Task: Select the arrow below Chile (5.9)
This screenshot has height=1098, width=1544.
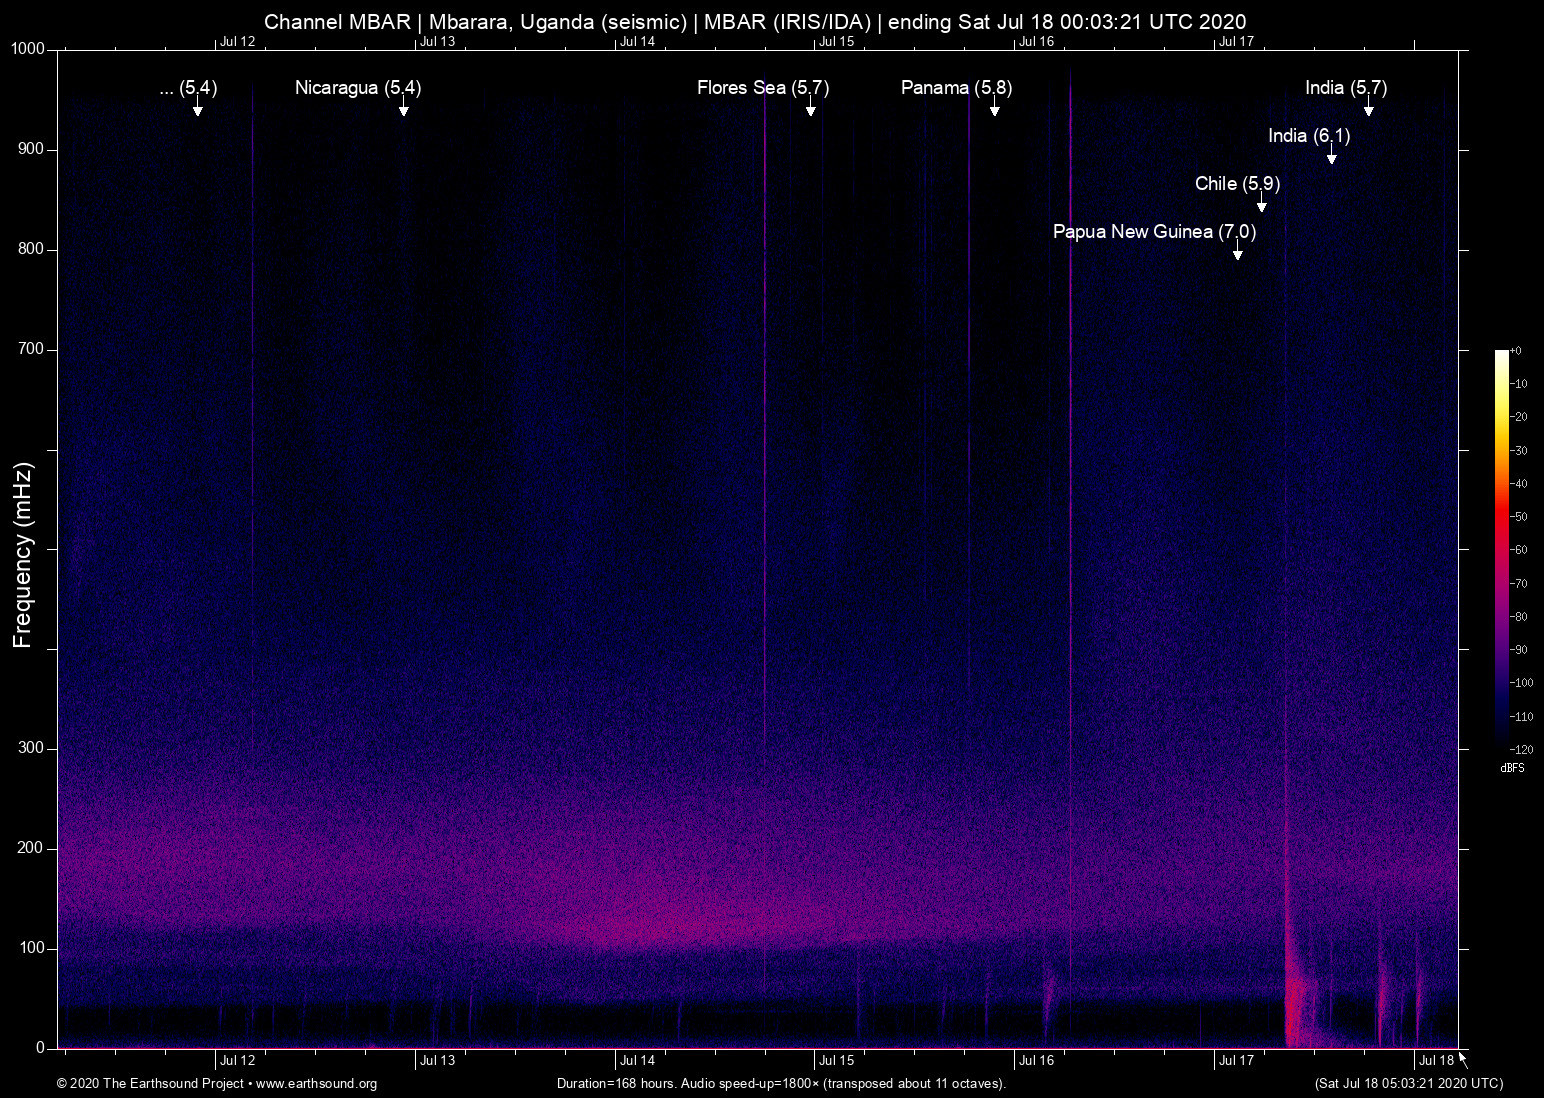Action: (x=1261, y=205)
